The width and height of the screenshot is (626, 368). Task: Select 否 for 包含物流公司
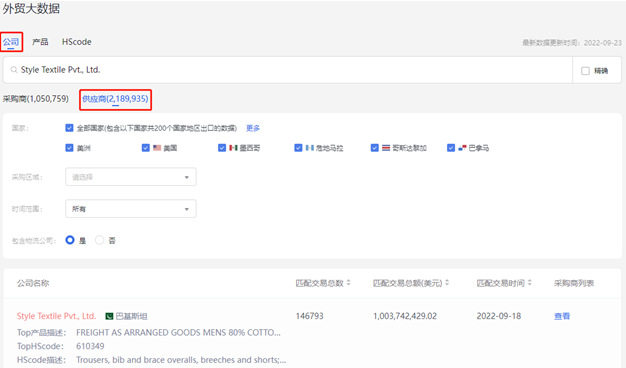coord(99,240)
